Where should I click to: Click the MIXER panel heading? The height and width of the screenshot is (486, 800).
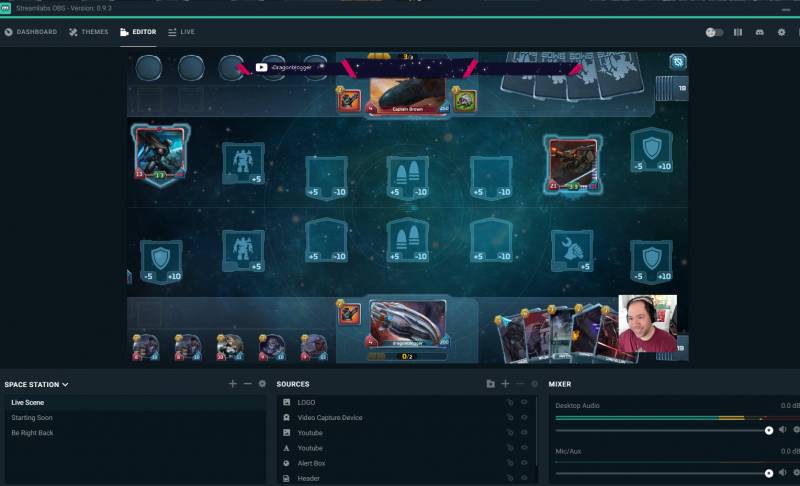click(x=560, y=384)
